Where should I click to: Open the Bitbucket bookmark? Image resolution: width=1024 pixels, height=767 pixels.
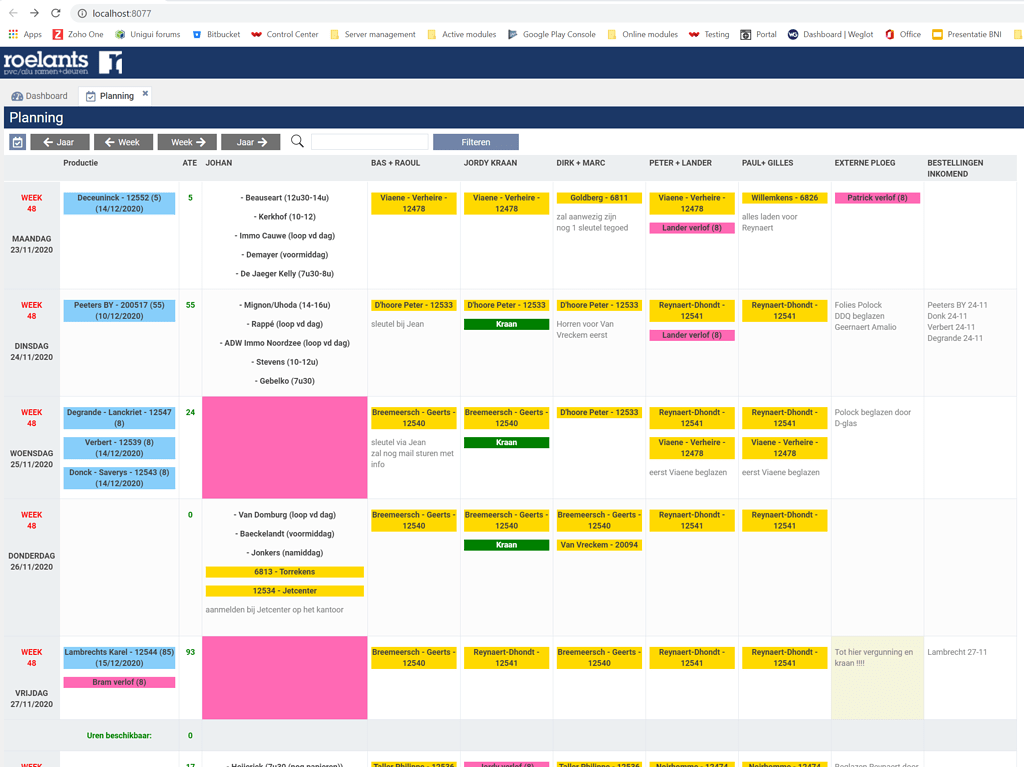[216, 33]
